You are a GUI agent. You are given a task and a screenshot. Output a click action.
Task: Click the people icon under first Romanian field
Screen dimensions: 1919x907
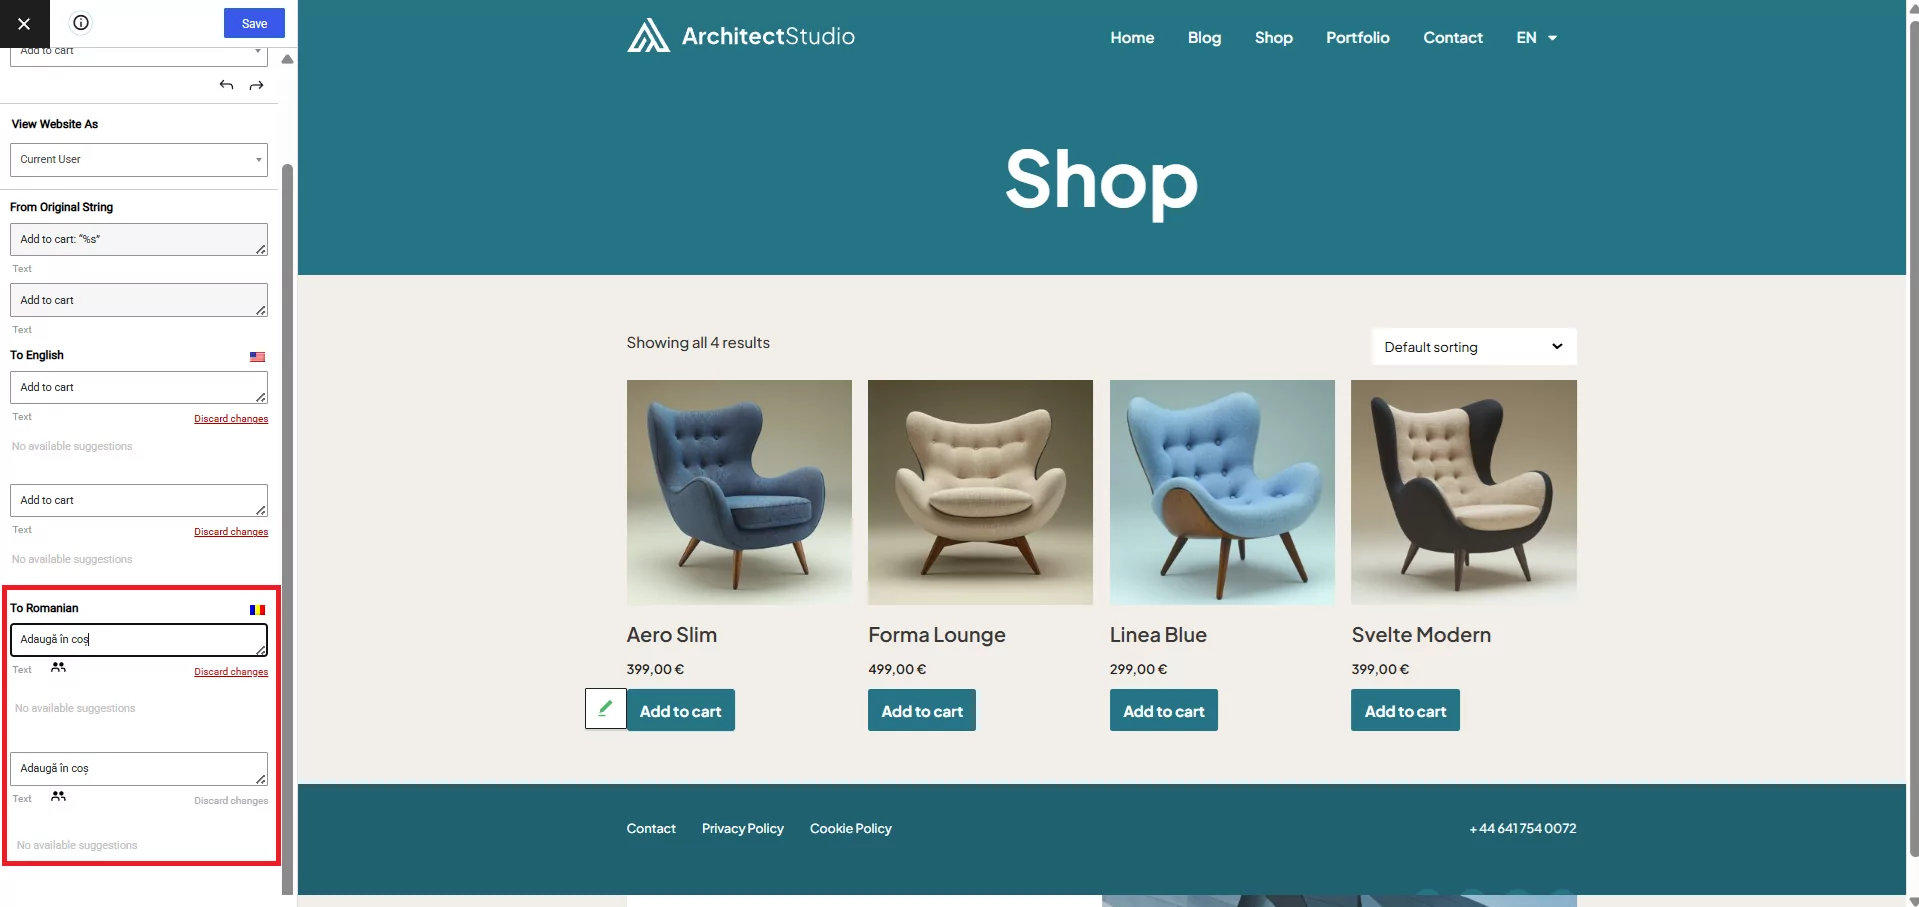pyautogui.click(x=59, y=667)
